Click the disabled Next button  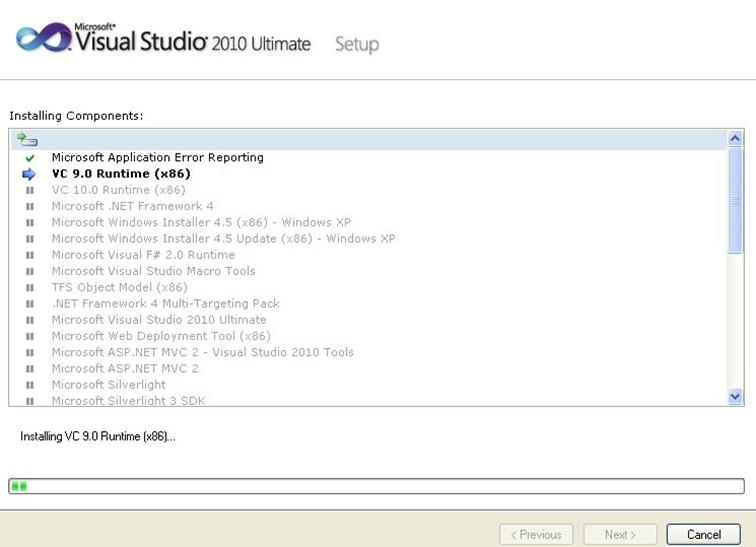pos(620,534)
